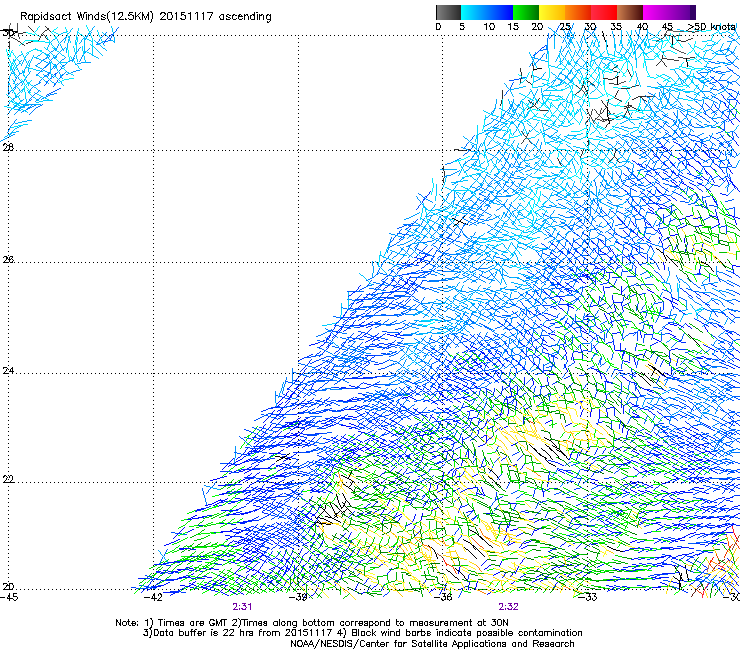This screenshot has height=650, width=740.
Task: Click the '35' label under the color scale
Action: click(616, 27)
